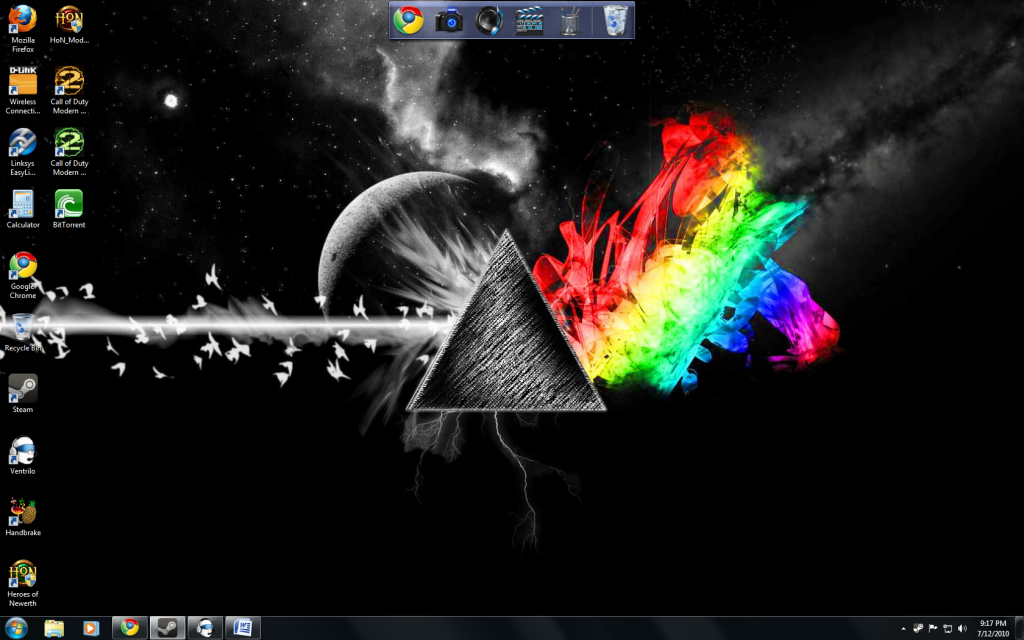Select Linksys EasyLink desktop shortcut
The image size is (1024, 640).
point(23,152)
